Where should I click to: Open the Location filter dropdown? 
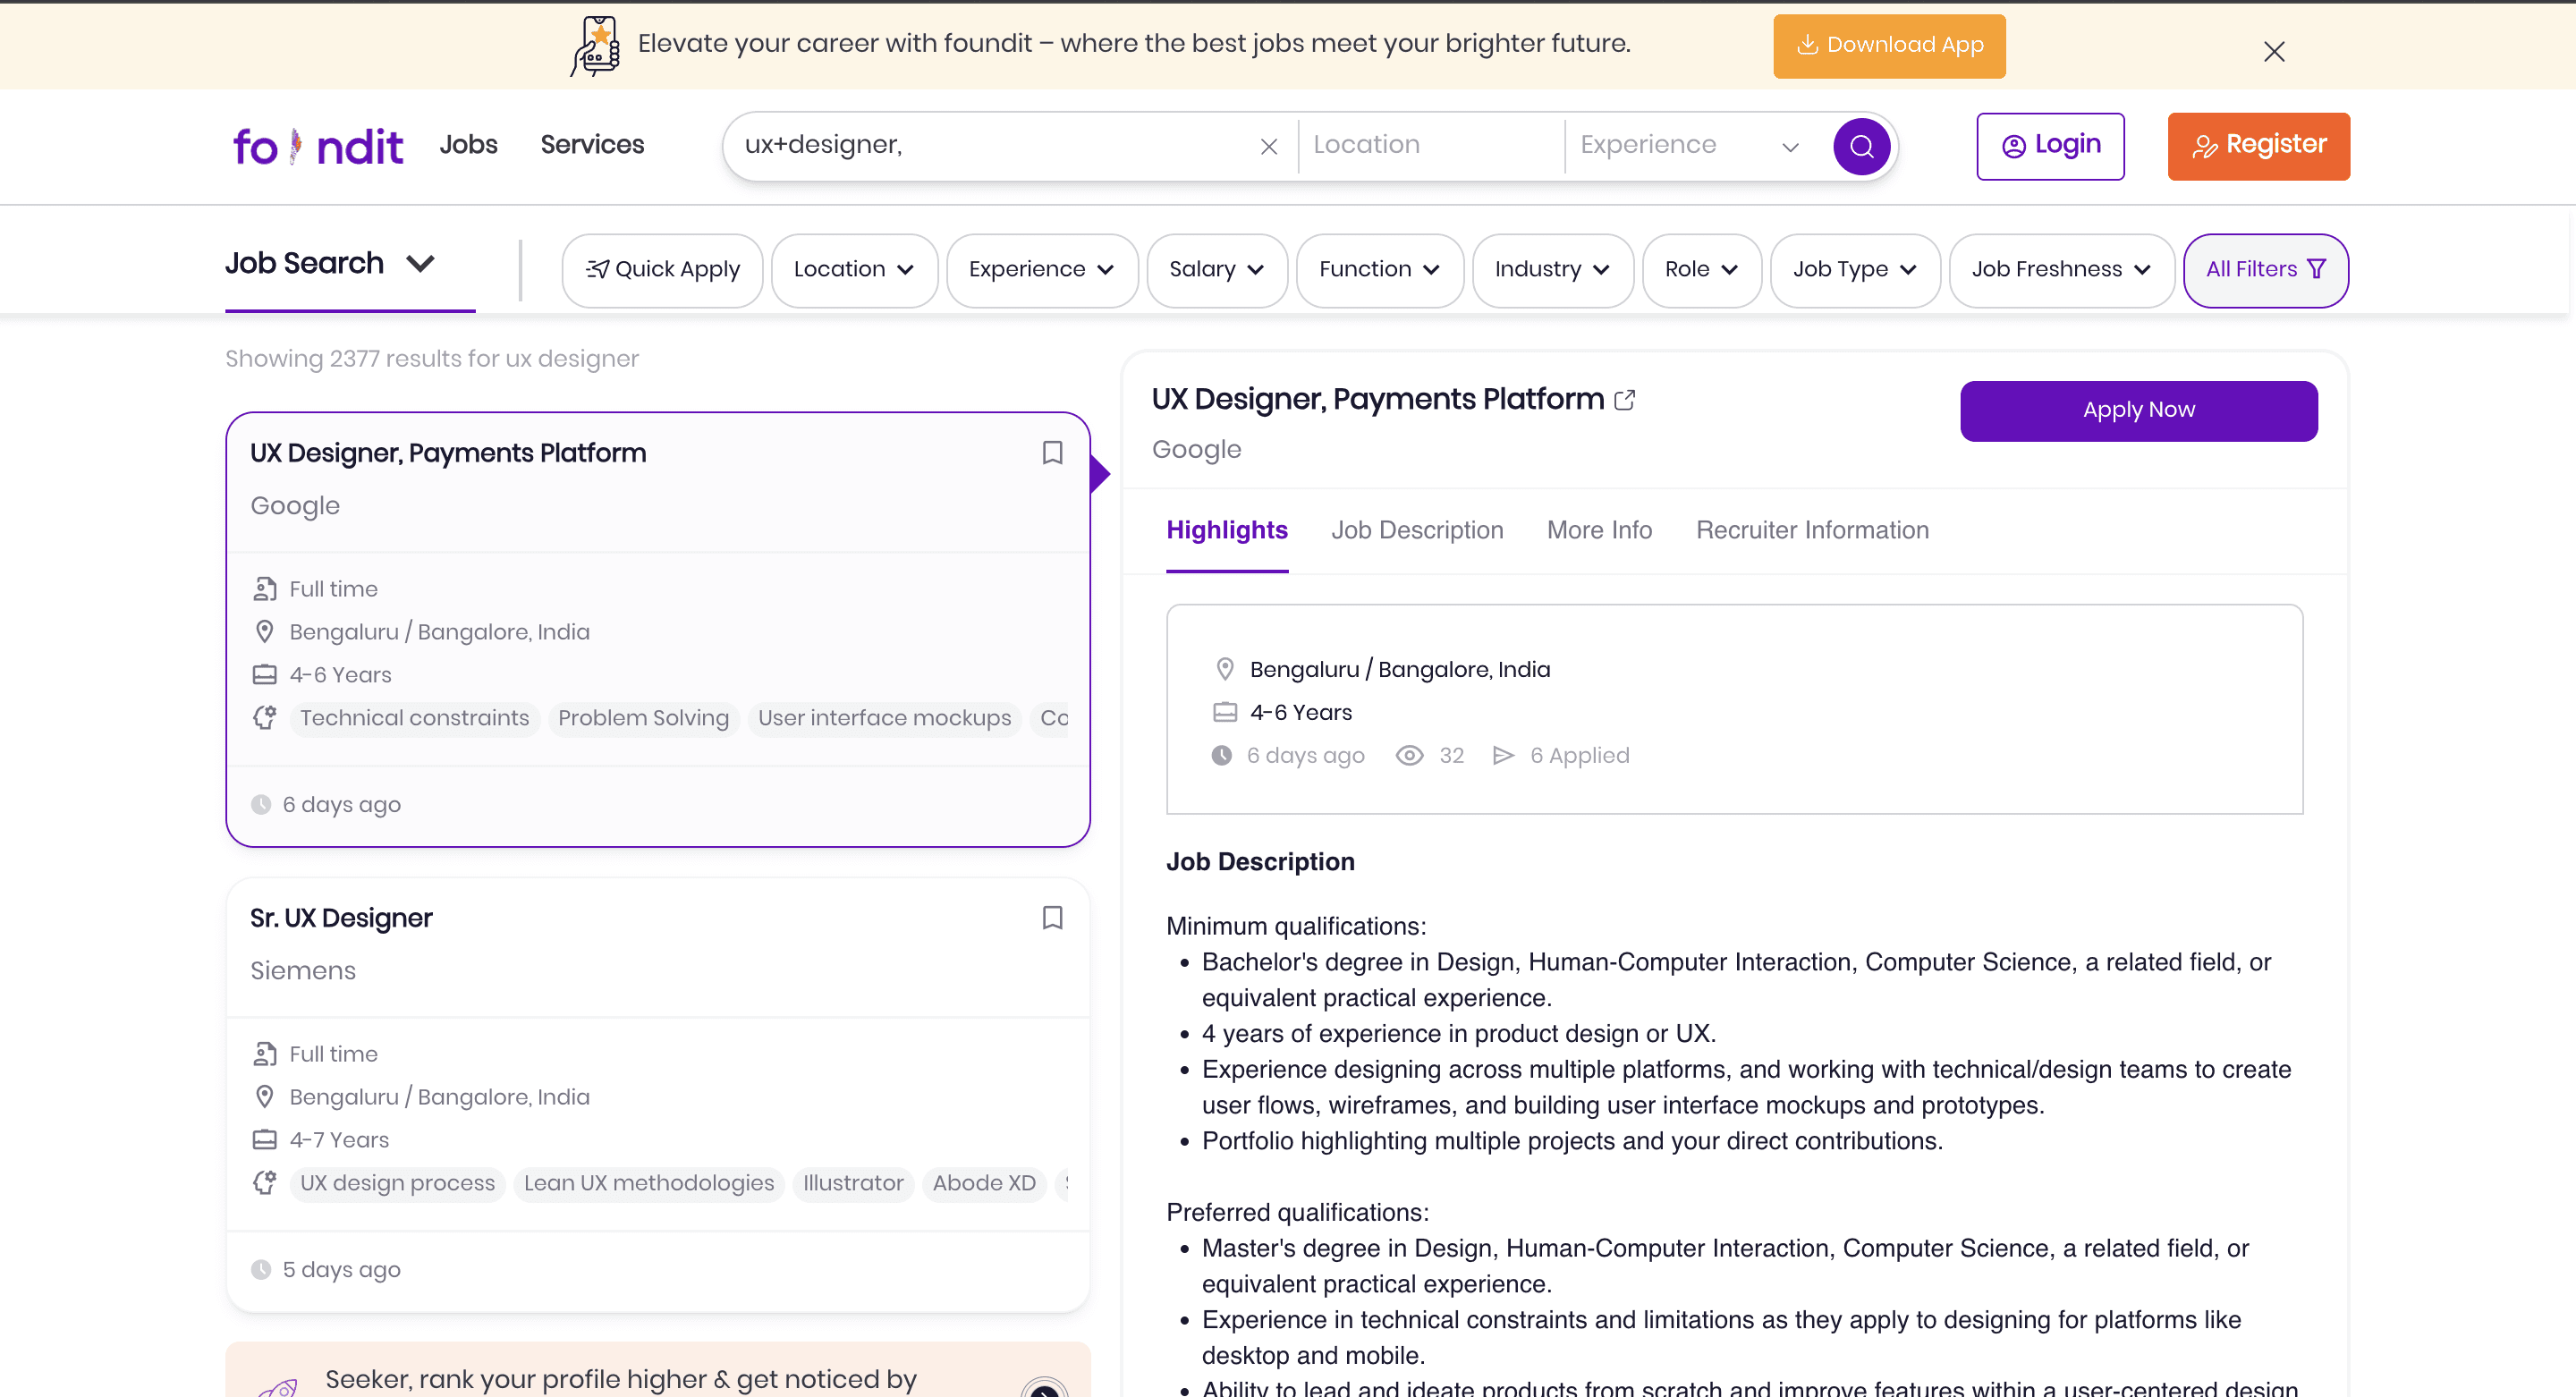click(x=854, y=270)
